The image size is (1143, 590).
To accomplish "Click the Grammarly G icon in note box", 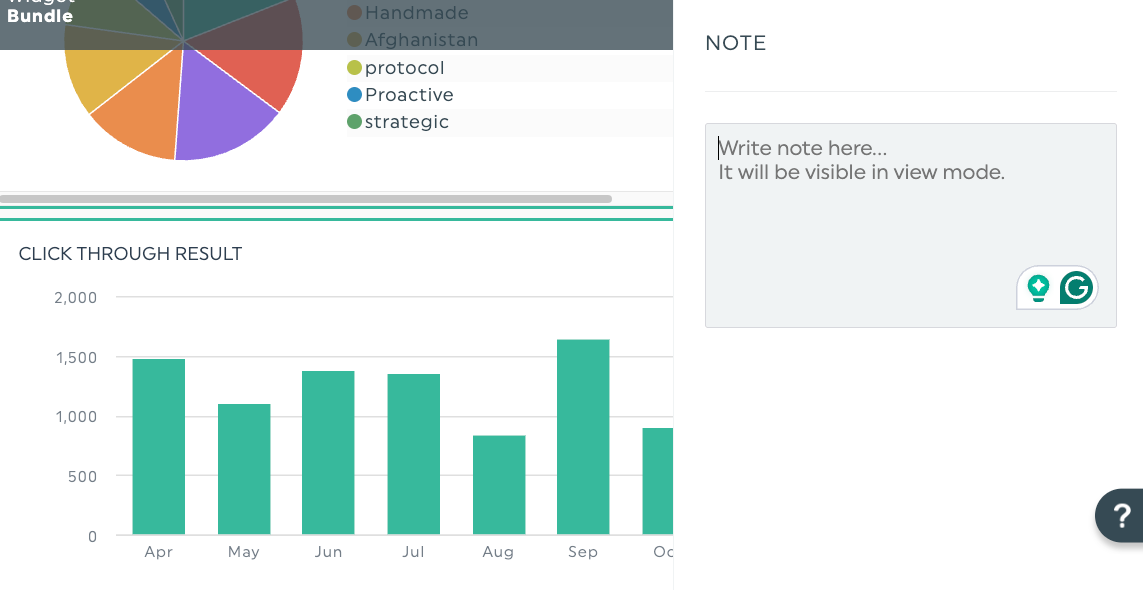I will pyautogui.click(x=1076, y=287).
